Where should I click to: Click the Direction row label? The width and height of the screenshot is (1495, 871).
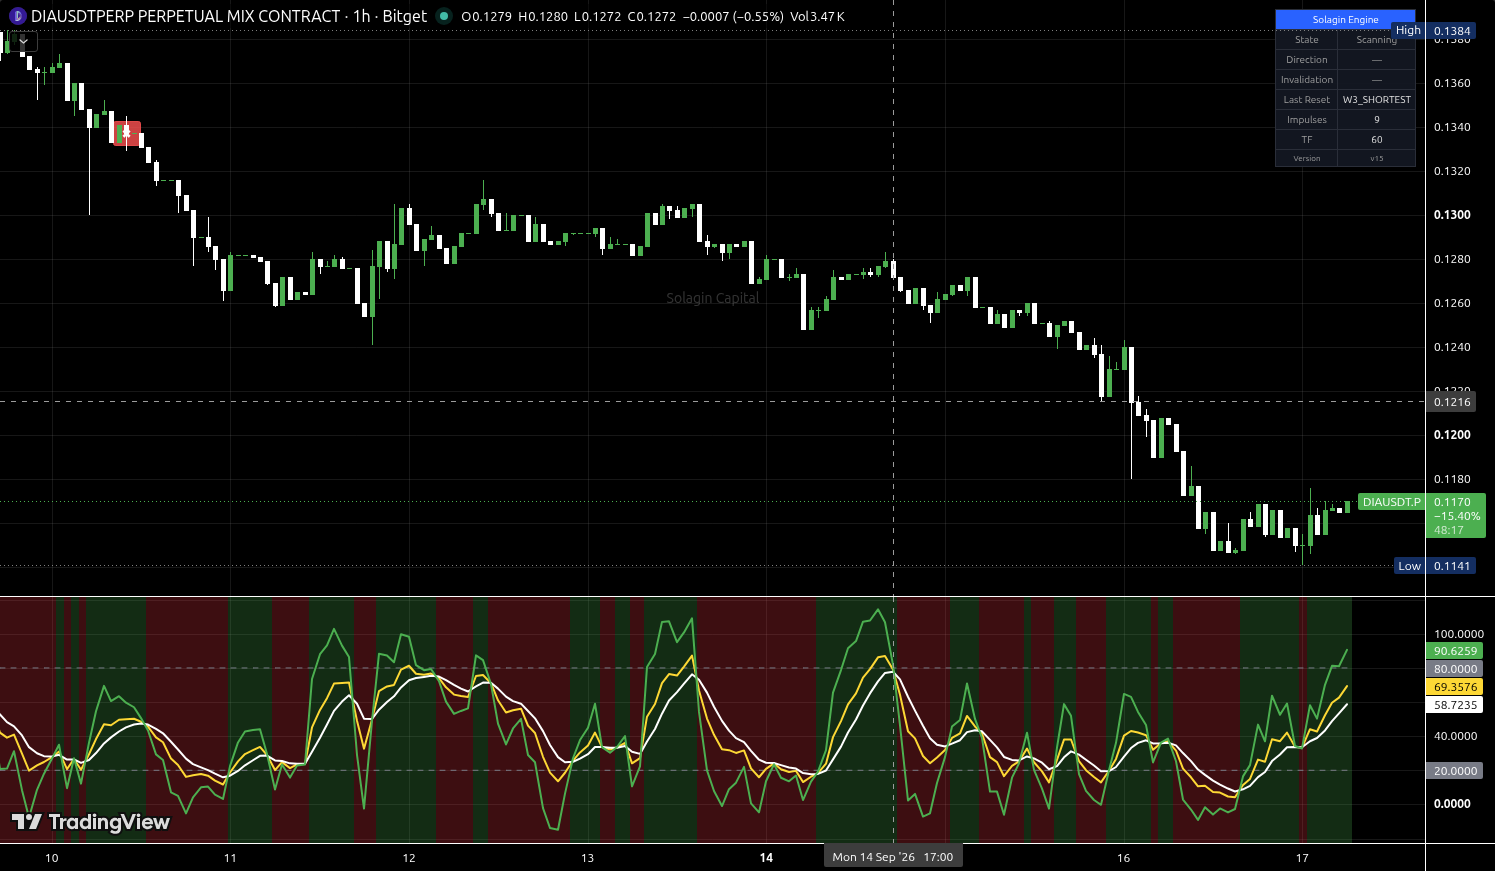click(x=1306, y=60)
